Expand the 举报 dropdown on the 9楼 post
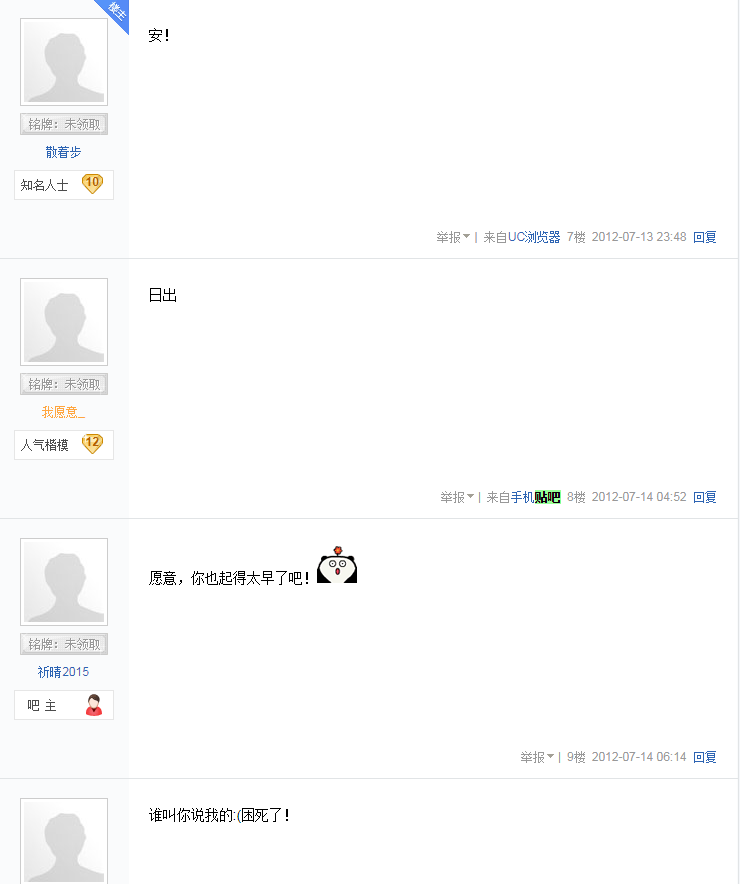Image resolution: width=740 pixels, height=884 pixels. coord(537,757)
